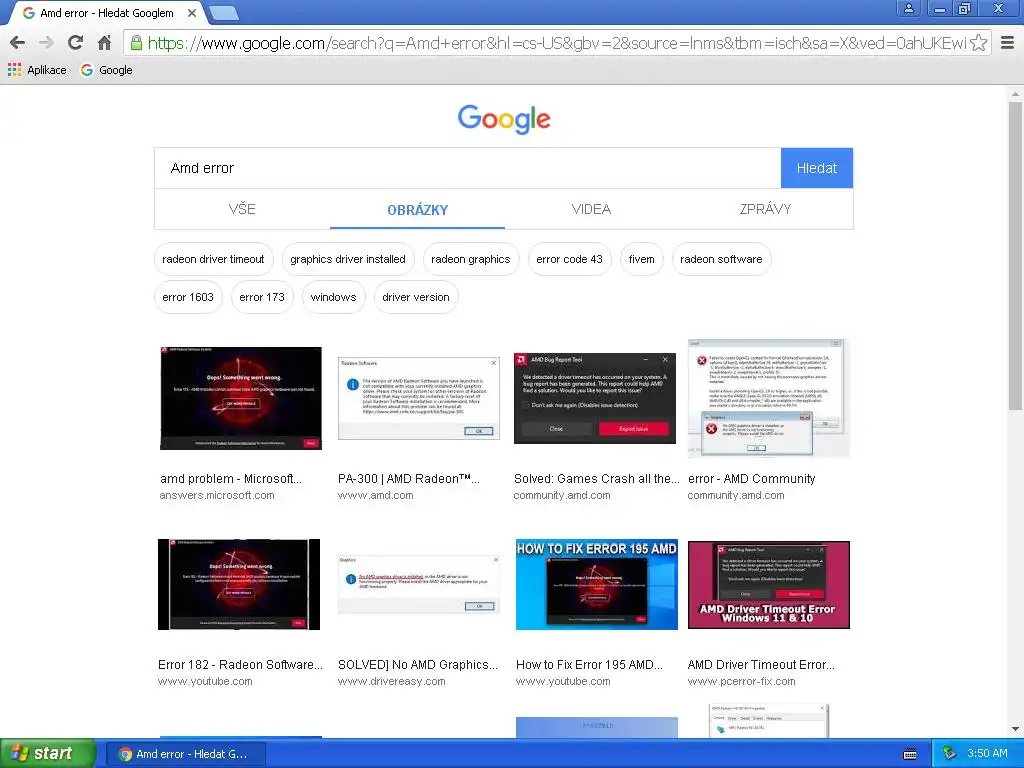Click How to Fix Error 195 AMD title
Screen dimensions: 1024x768
tap(589, 665)
